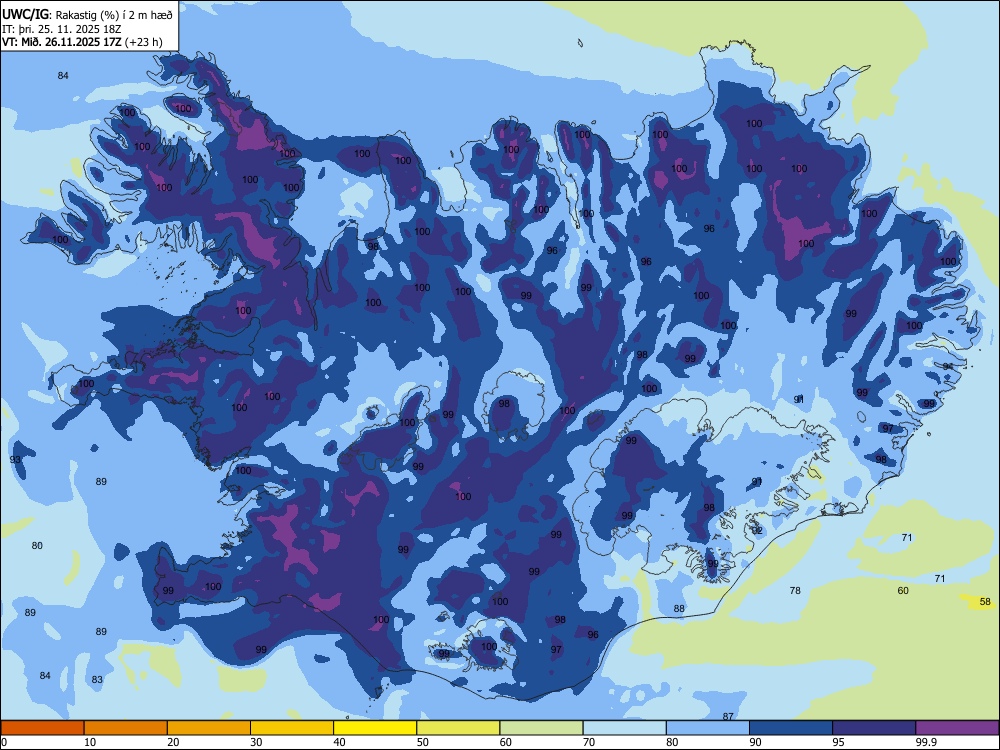Click the title 'UWC/IG: Rakastig (%) í 2 m hæð'

[87, 15]
